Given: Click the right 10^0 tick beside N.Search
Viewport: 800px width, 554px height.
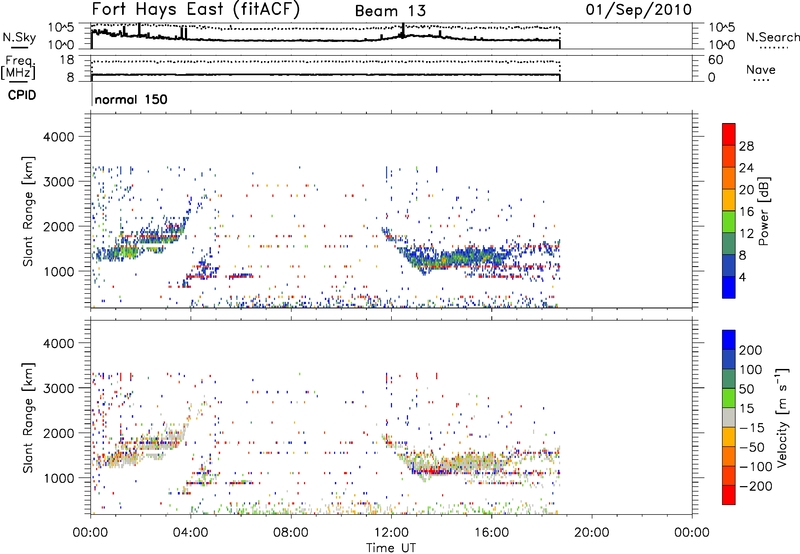Looking at the screenshot, I should tap(722, 45).
